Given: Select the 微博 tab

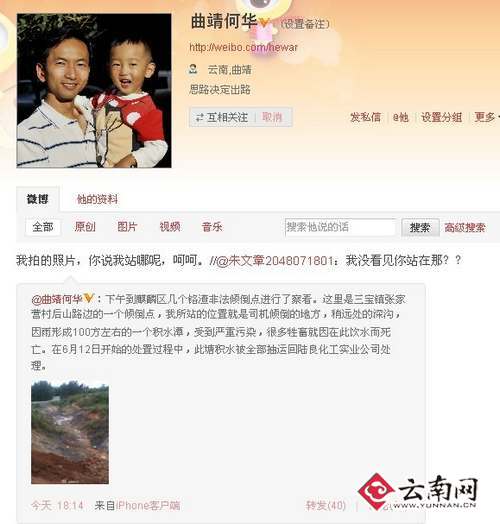Looking at the screenshot, I should 38,199.
